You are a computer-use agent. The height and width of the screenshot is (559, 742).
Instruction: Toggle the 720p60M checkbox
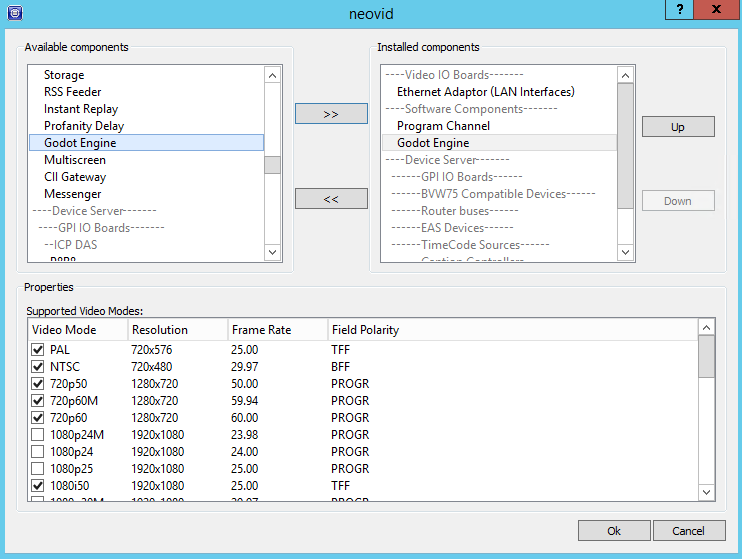pyautogui.click(x=37, y=401)
